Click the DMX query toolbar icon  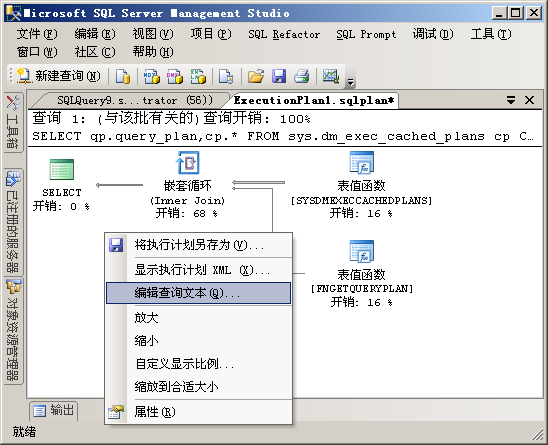175,76
